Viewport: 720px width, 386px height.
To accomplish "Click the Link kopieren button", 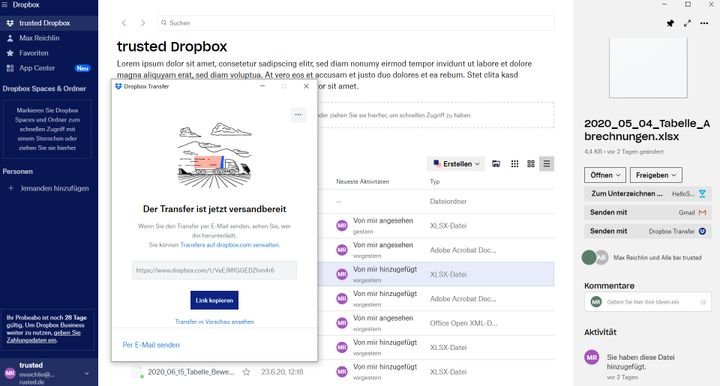I will point(214,300).
